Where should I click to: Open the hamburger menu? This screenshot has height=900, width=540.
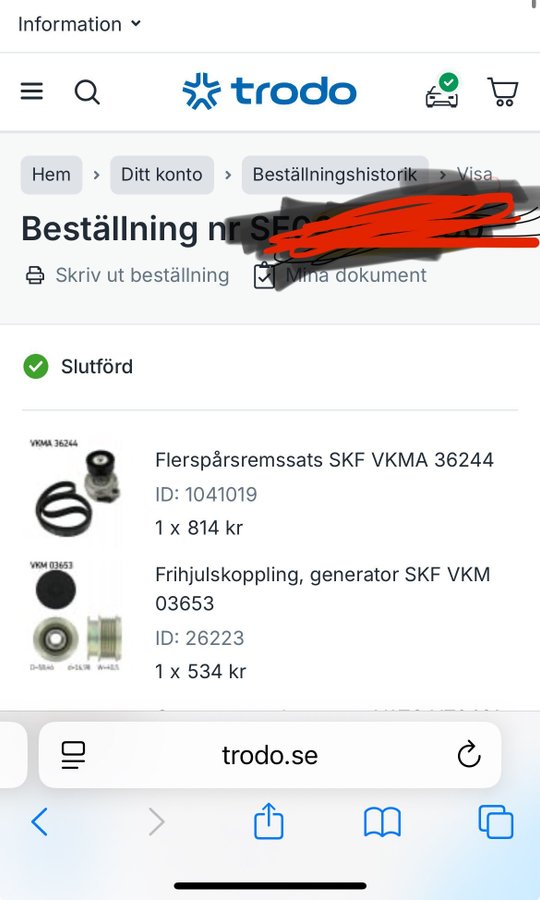[x=32, y=91]
